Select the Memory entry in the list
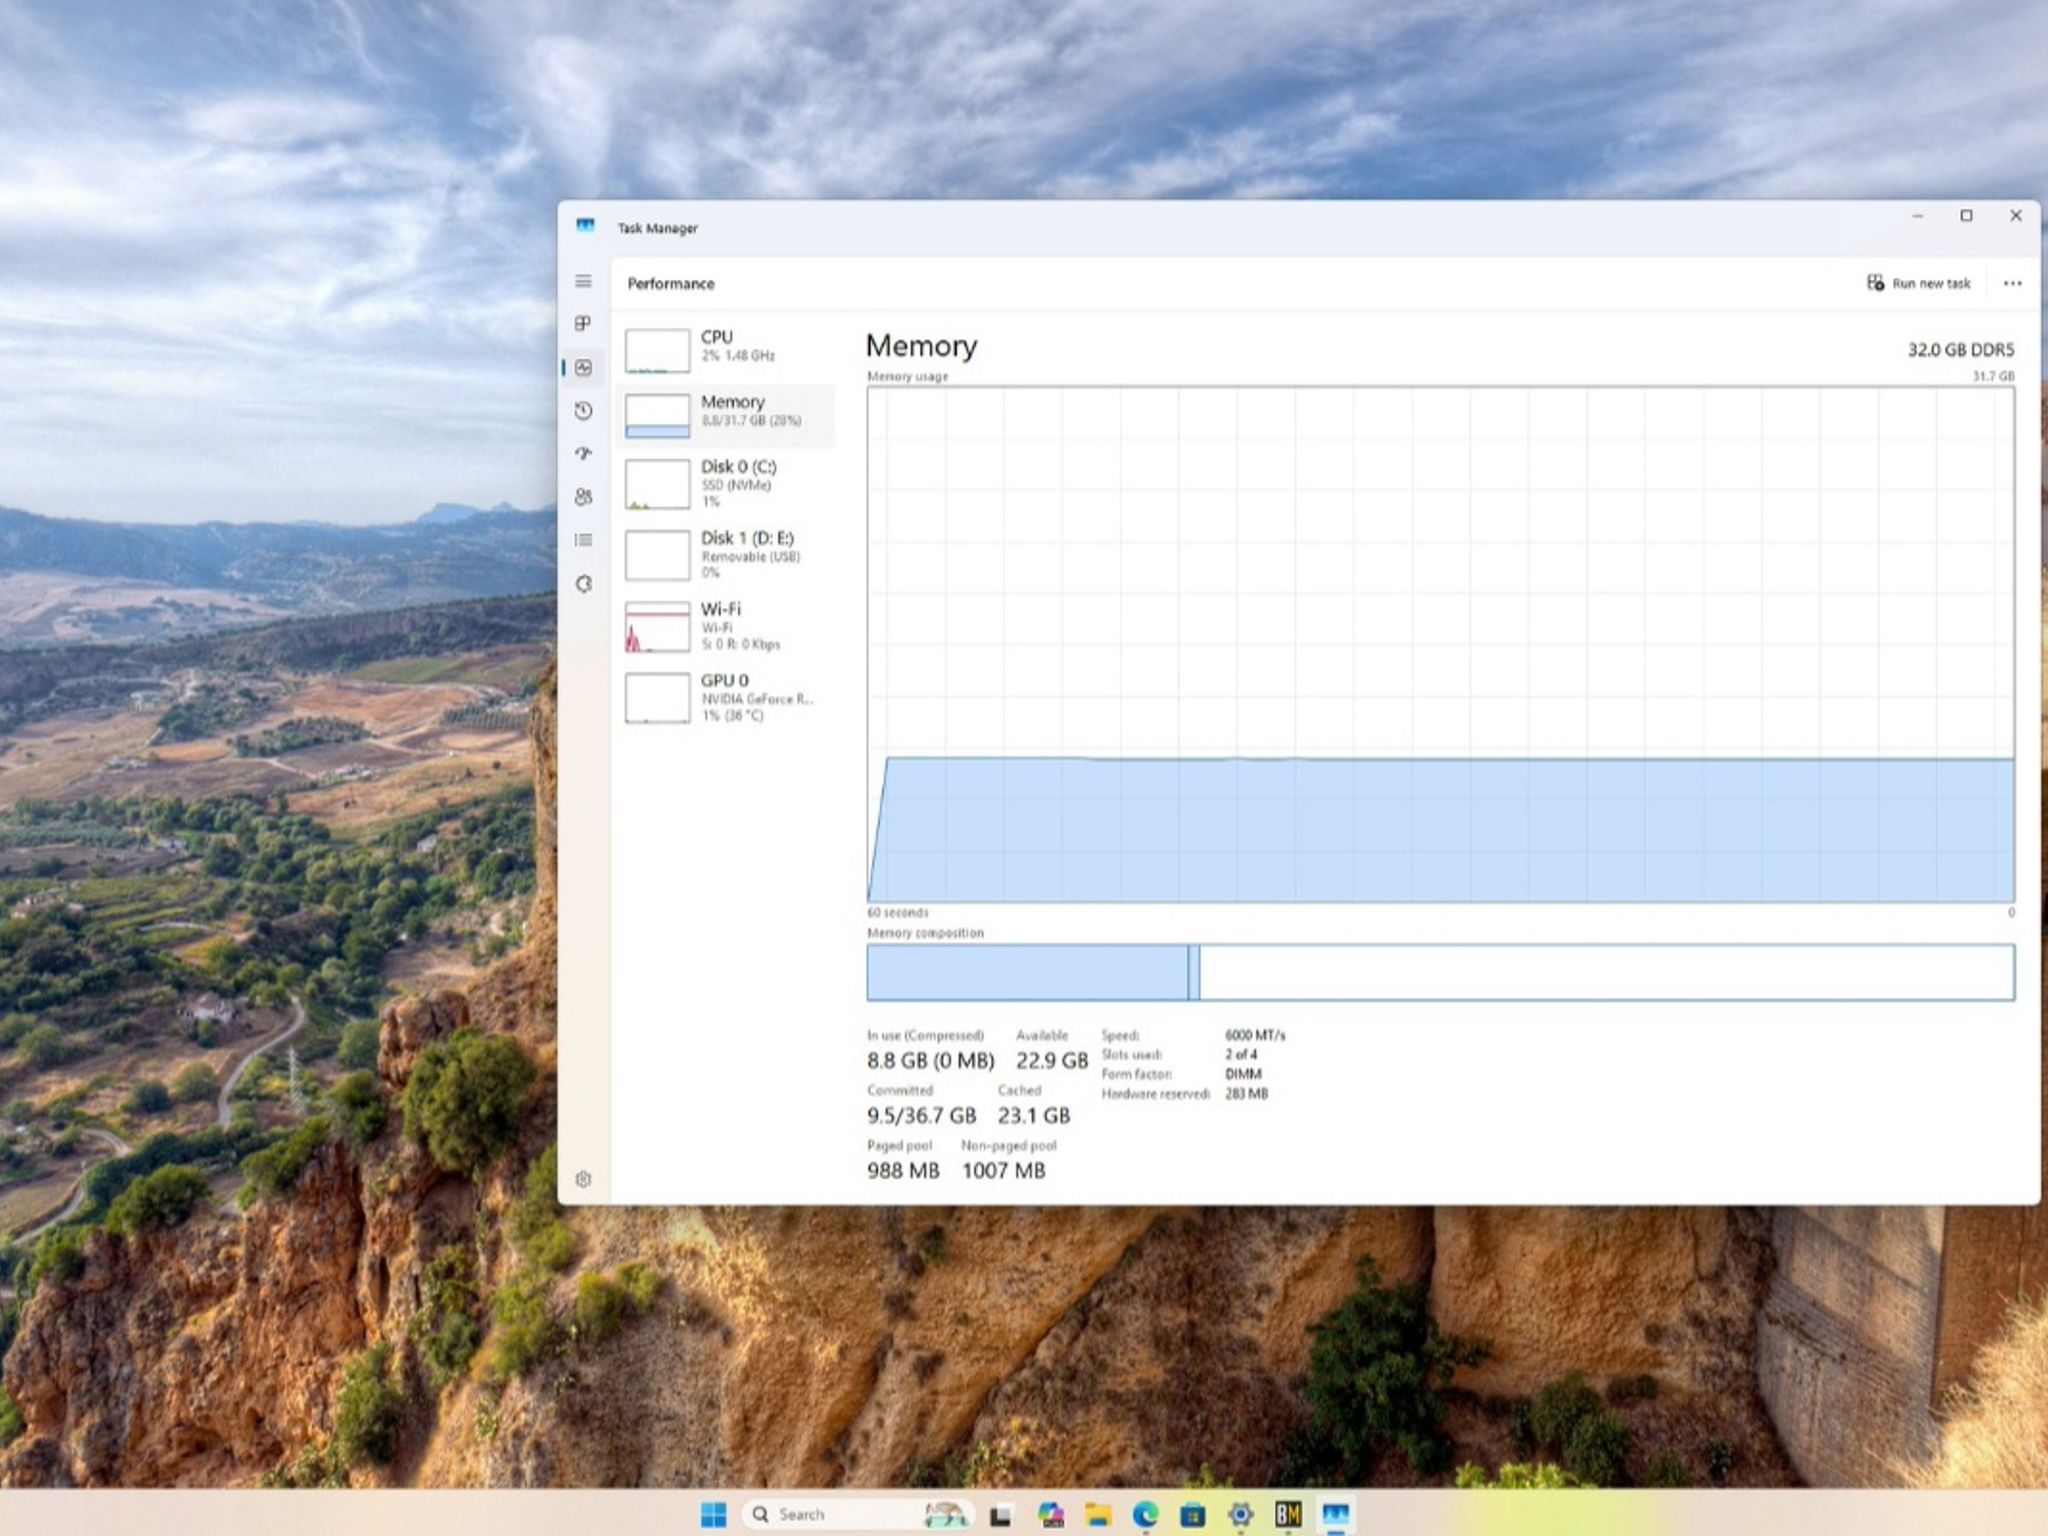The height and width of the screenshot is (1536, 2048). tap(726, 415)
